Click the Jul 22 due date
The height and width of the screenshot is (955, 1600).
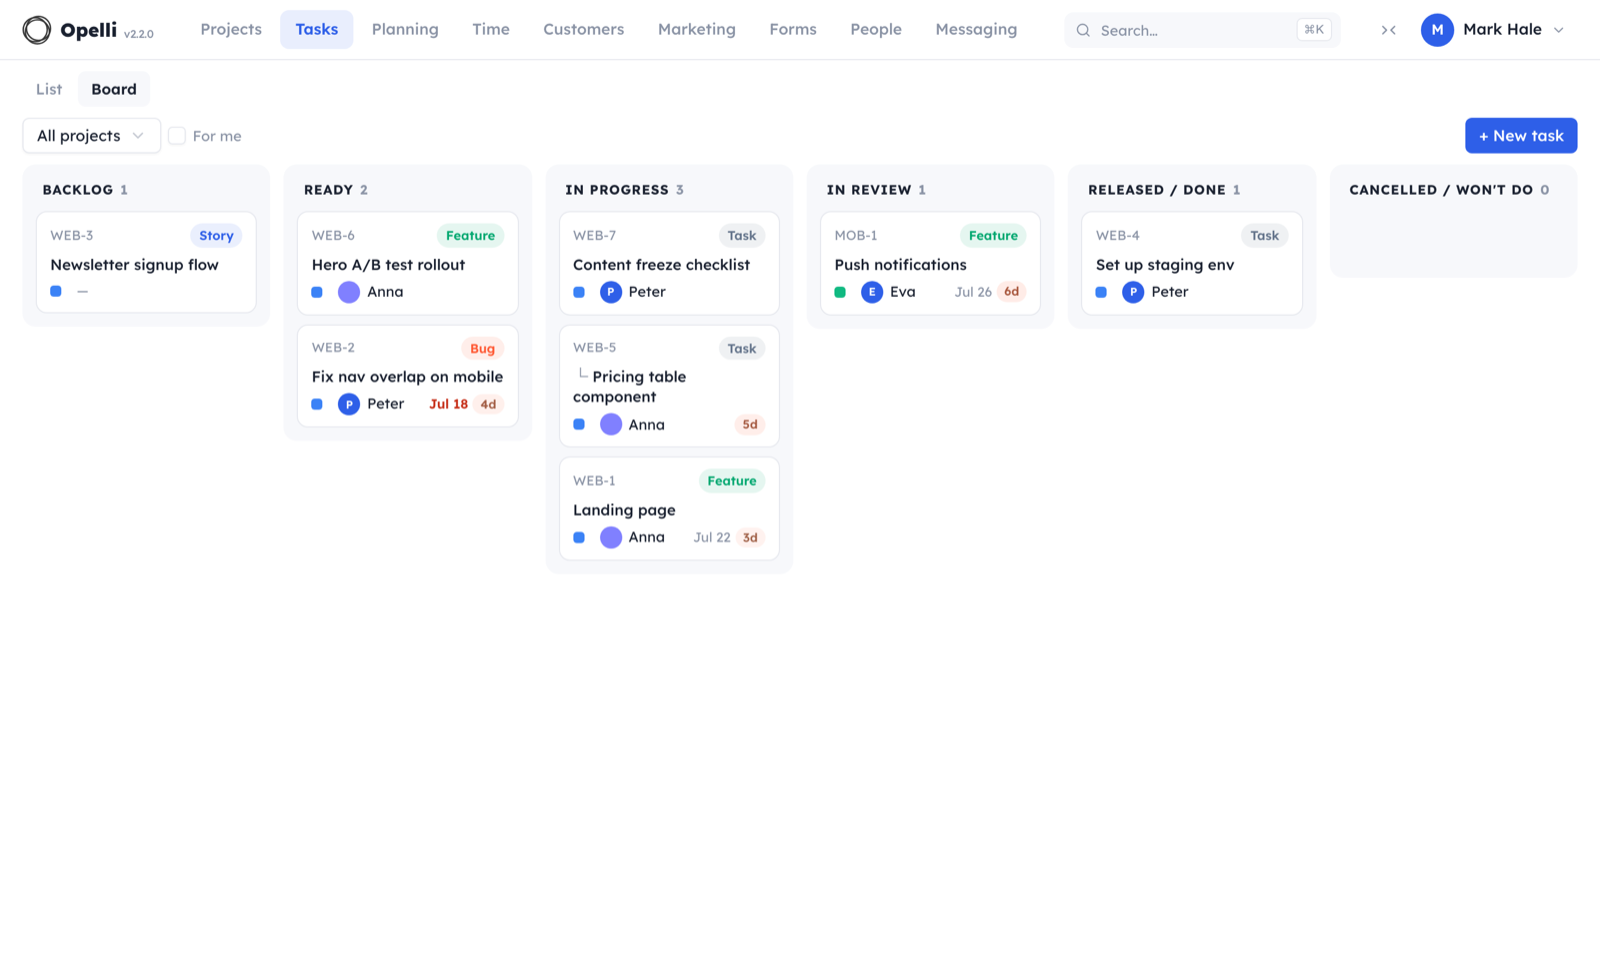(x=712, y=537)
